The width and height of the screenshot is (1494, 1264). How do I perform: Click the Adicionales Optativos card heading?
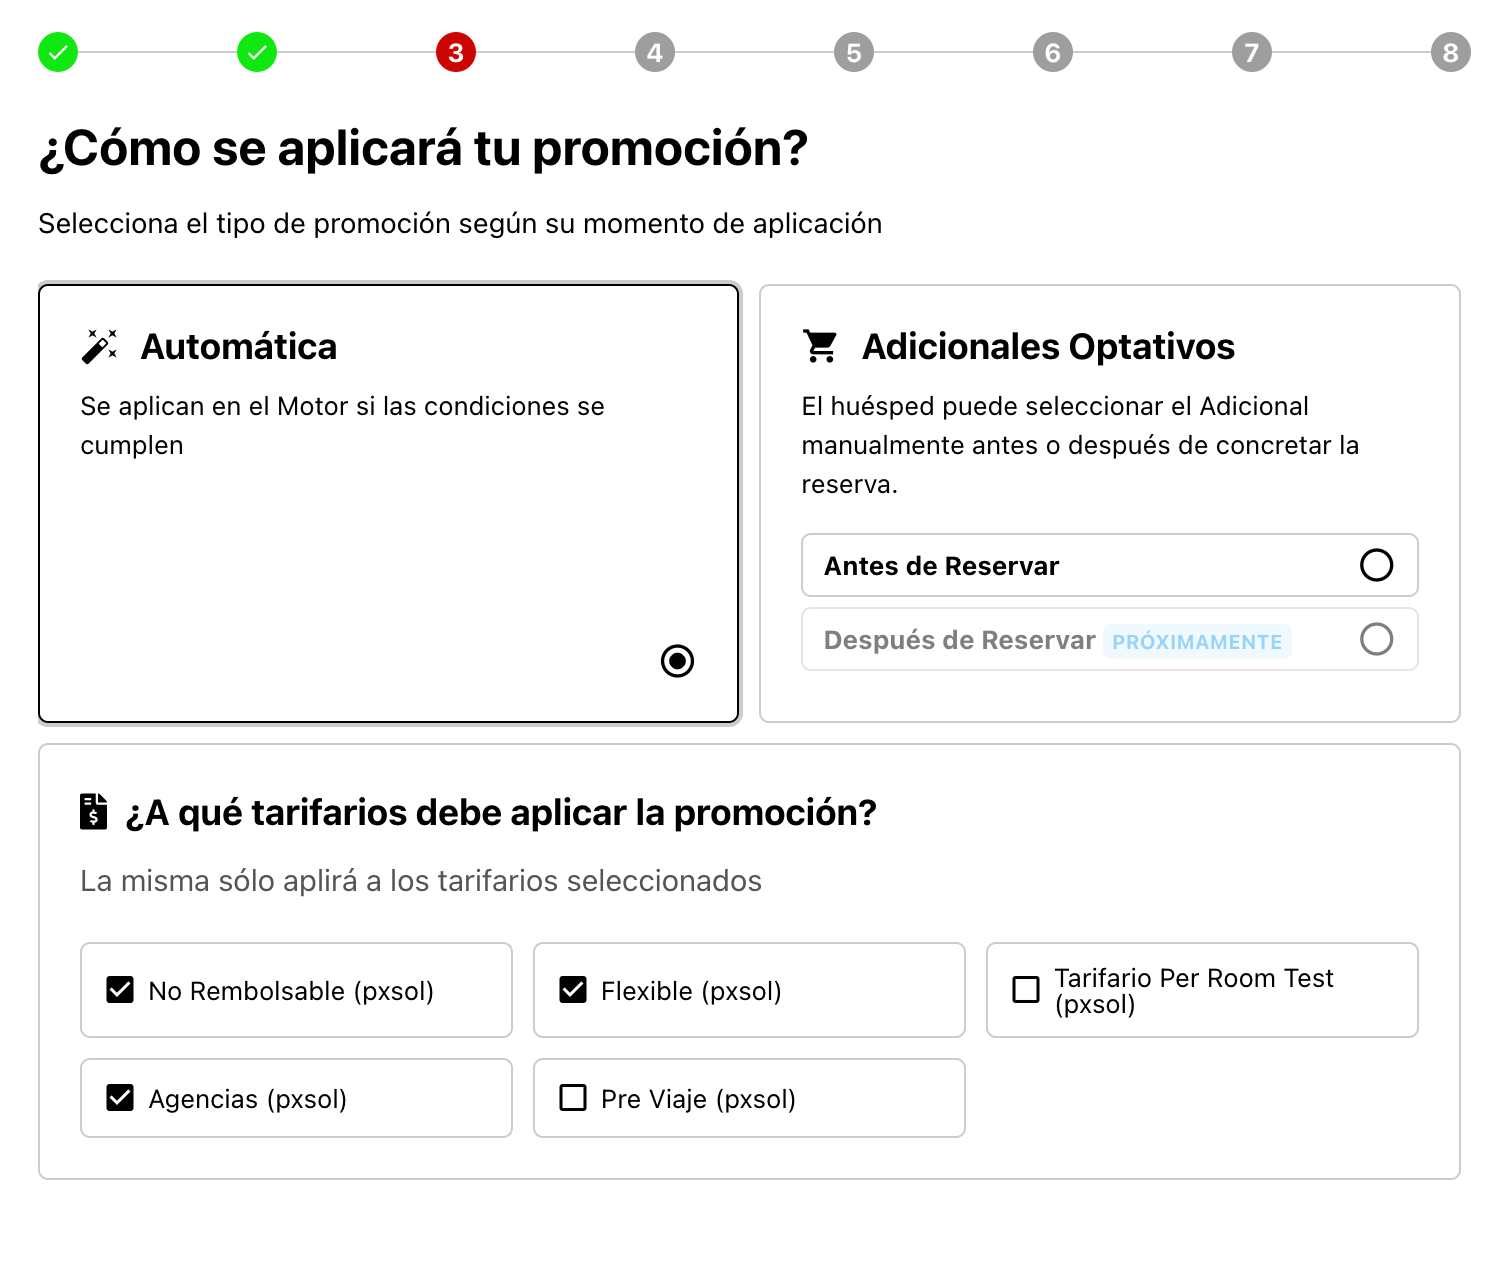click(1048, 347)
